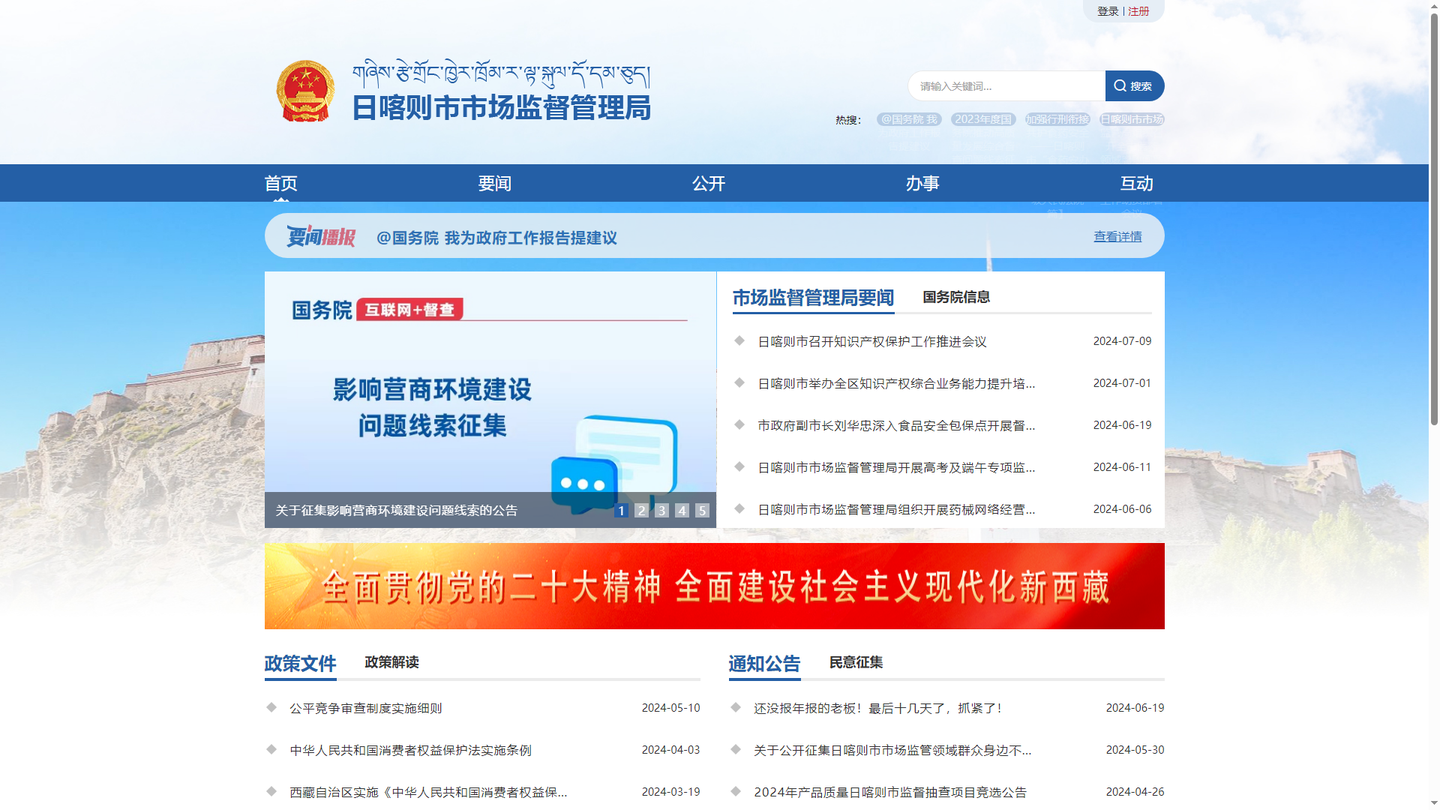
Task: Switch to 民意征集 tab
Action: point(856,662)
